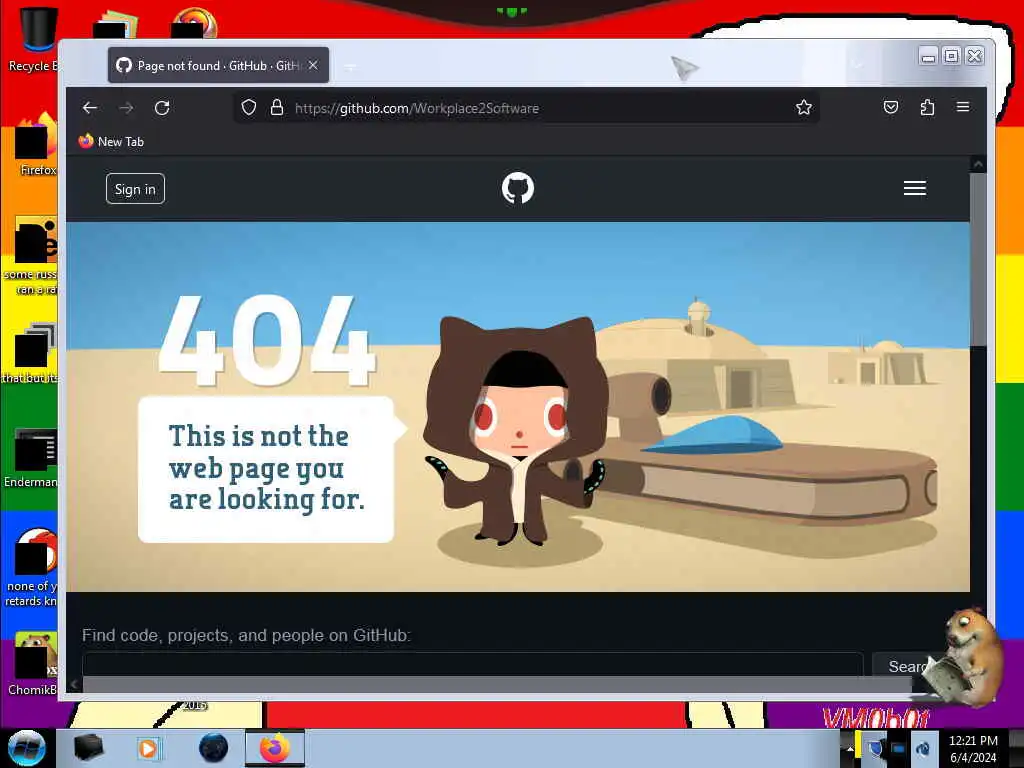Viewport: 1024px width, 768px height.
Task: Select the Enderman desktop icon
Action: point(31,458)
